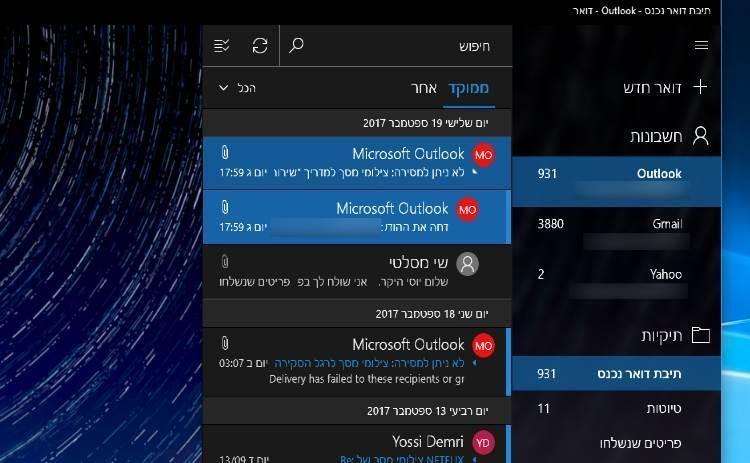Click MO avatar of first 17:59 message
Viewport: 750px width, 463px height.
pyautogui.click(x=483, y=155)
